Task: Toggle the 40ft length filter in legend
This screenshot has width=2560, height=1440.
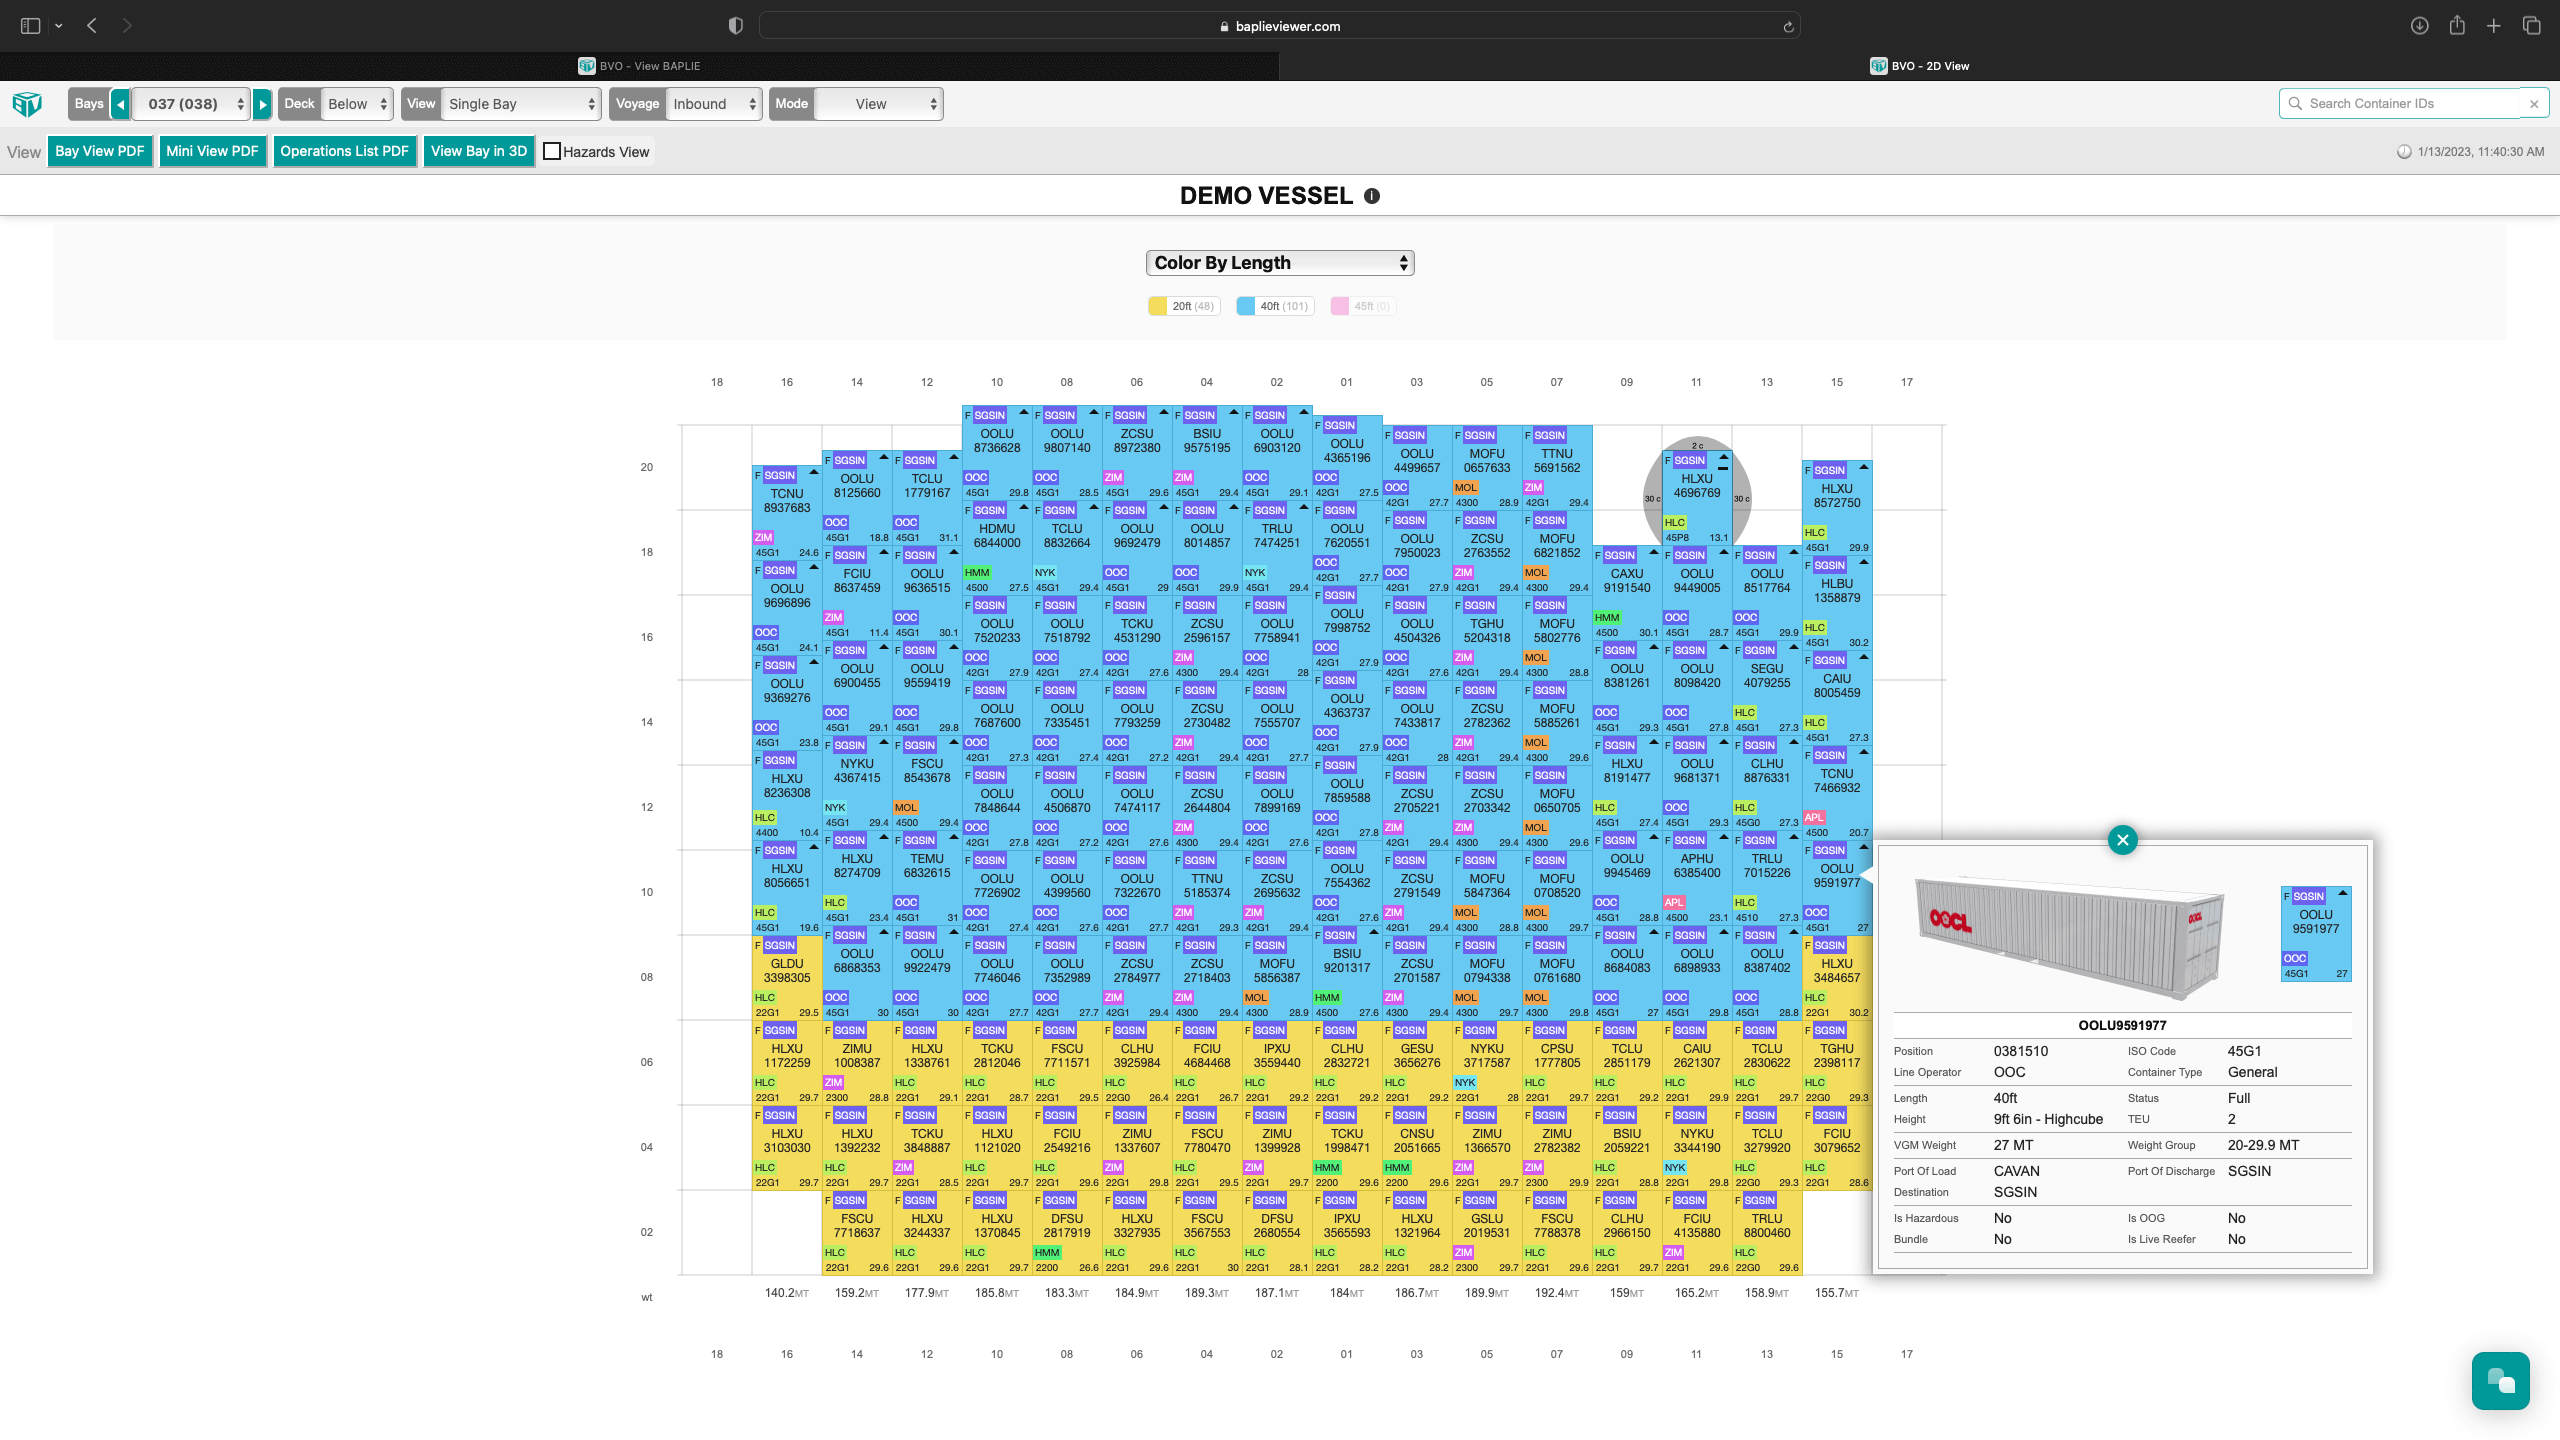Action: (x=1274, y=305)
